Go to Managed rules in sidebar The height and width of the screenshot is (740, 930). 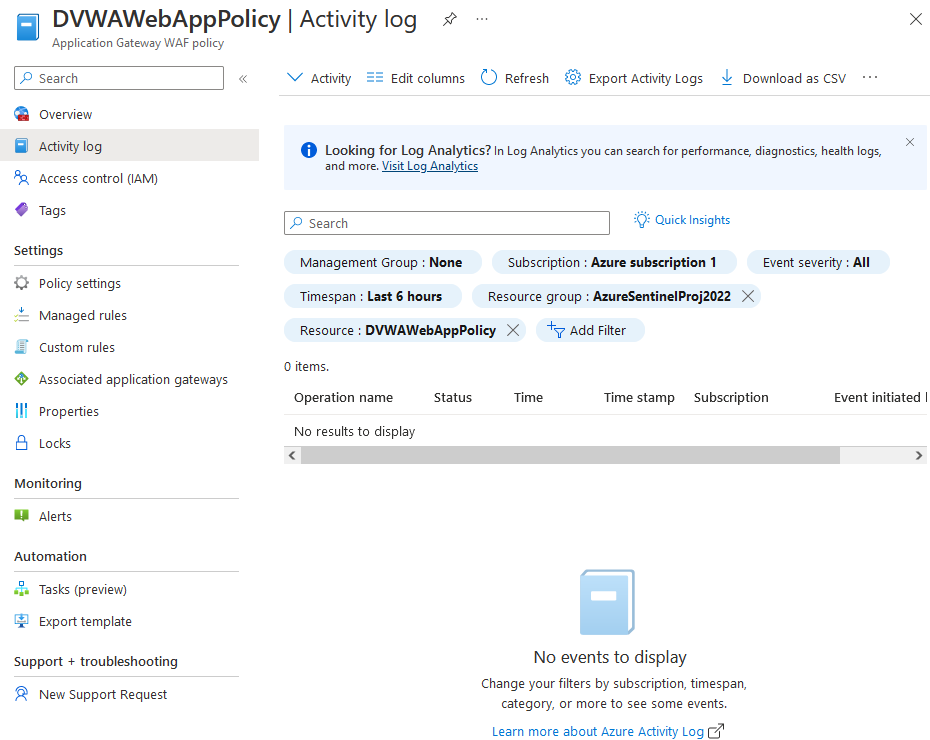pyautogui.click(x=82, y=315)
